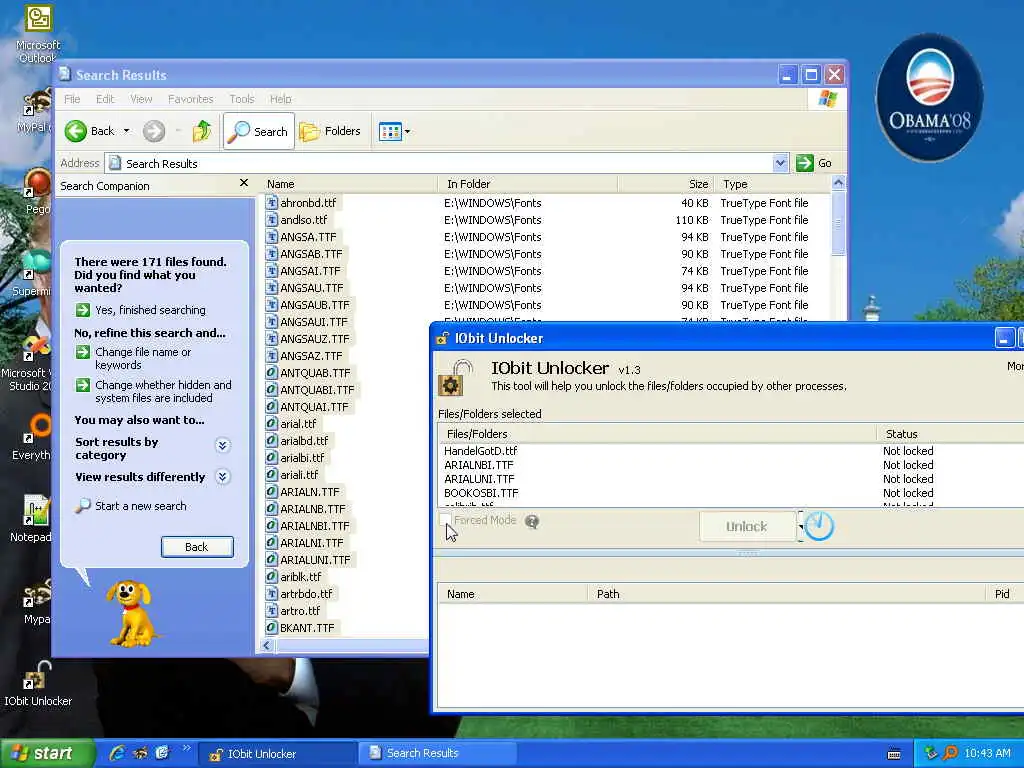The height and width of the screenshot is (768, 1024).
Task: Open the File menu
Action: pyautogui.click(x=72, y=99)
